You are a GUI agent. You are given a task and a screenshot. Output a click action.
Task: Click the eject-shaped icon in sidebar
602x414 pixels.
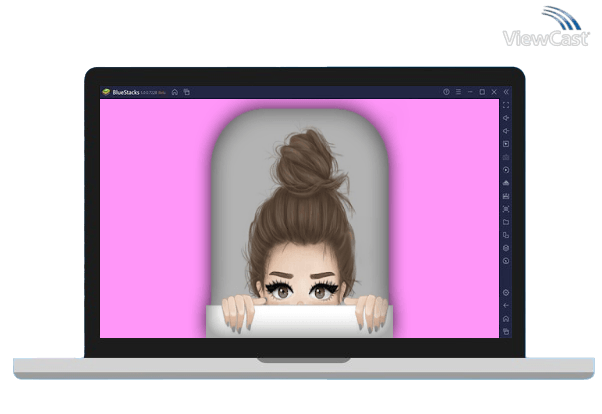[506, 183]
